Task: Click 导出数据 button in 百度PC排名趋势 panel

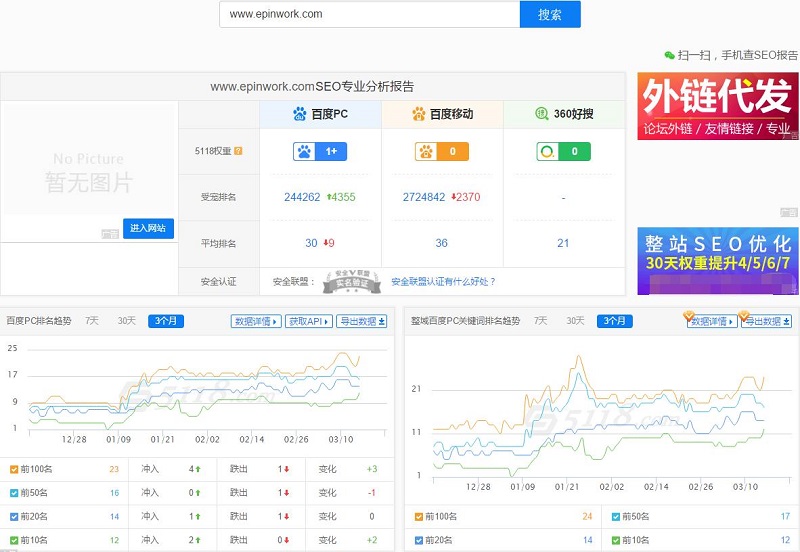Action: click(362, 321)
